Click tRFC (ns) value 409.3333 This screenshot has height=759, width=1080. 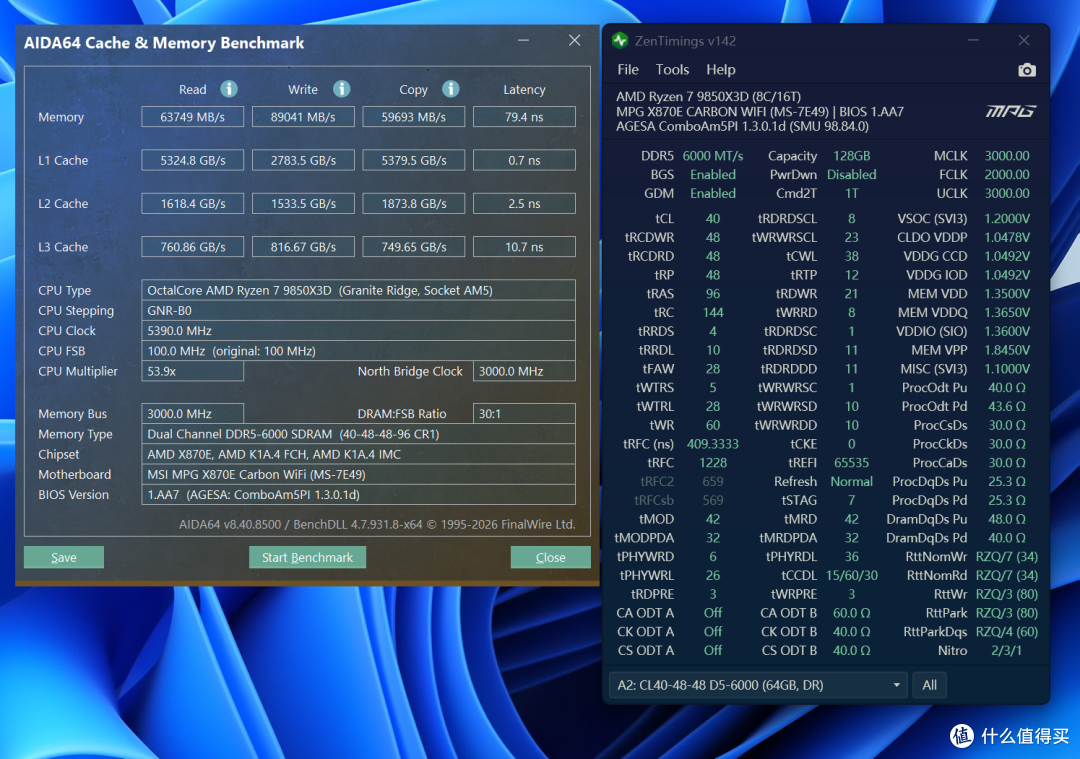click(x=713, y=444)
